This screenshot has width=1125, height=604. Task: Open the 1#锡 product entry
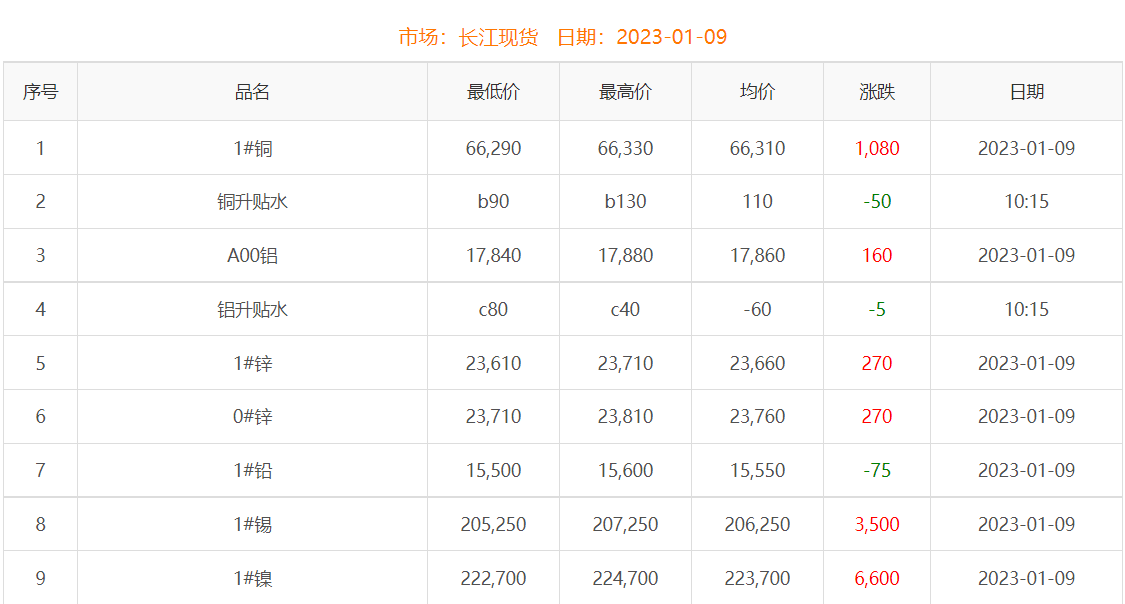252,525
